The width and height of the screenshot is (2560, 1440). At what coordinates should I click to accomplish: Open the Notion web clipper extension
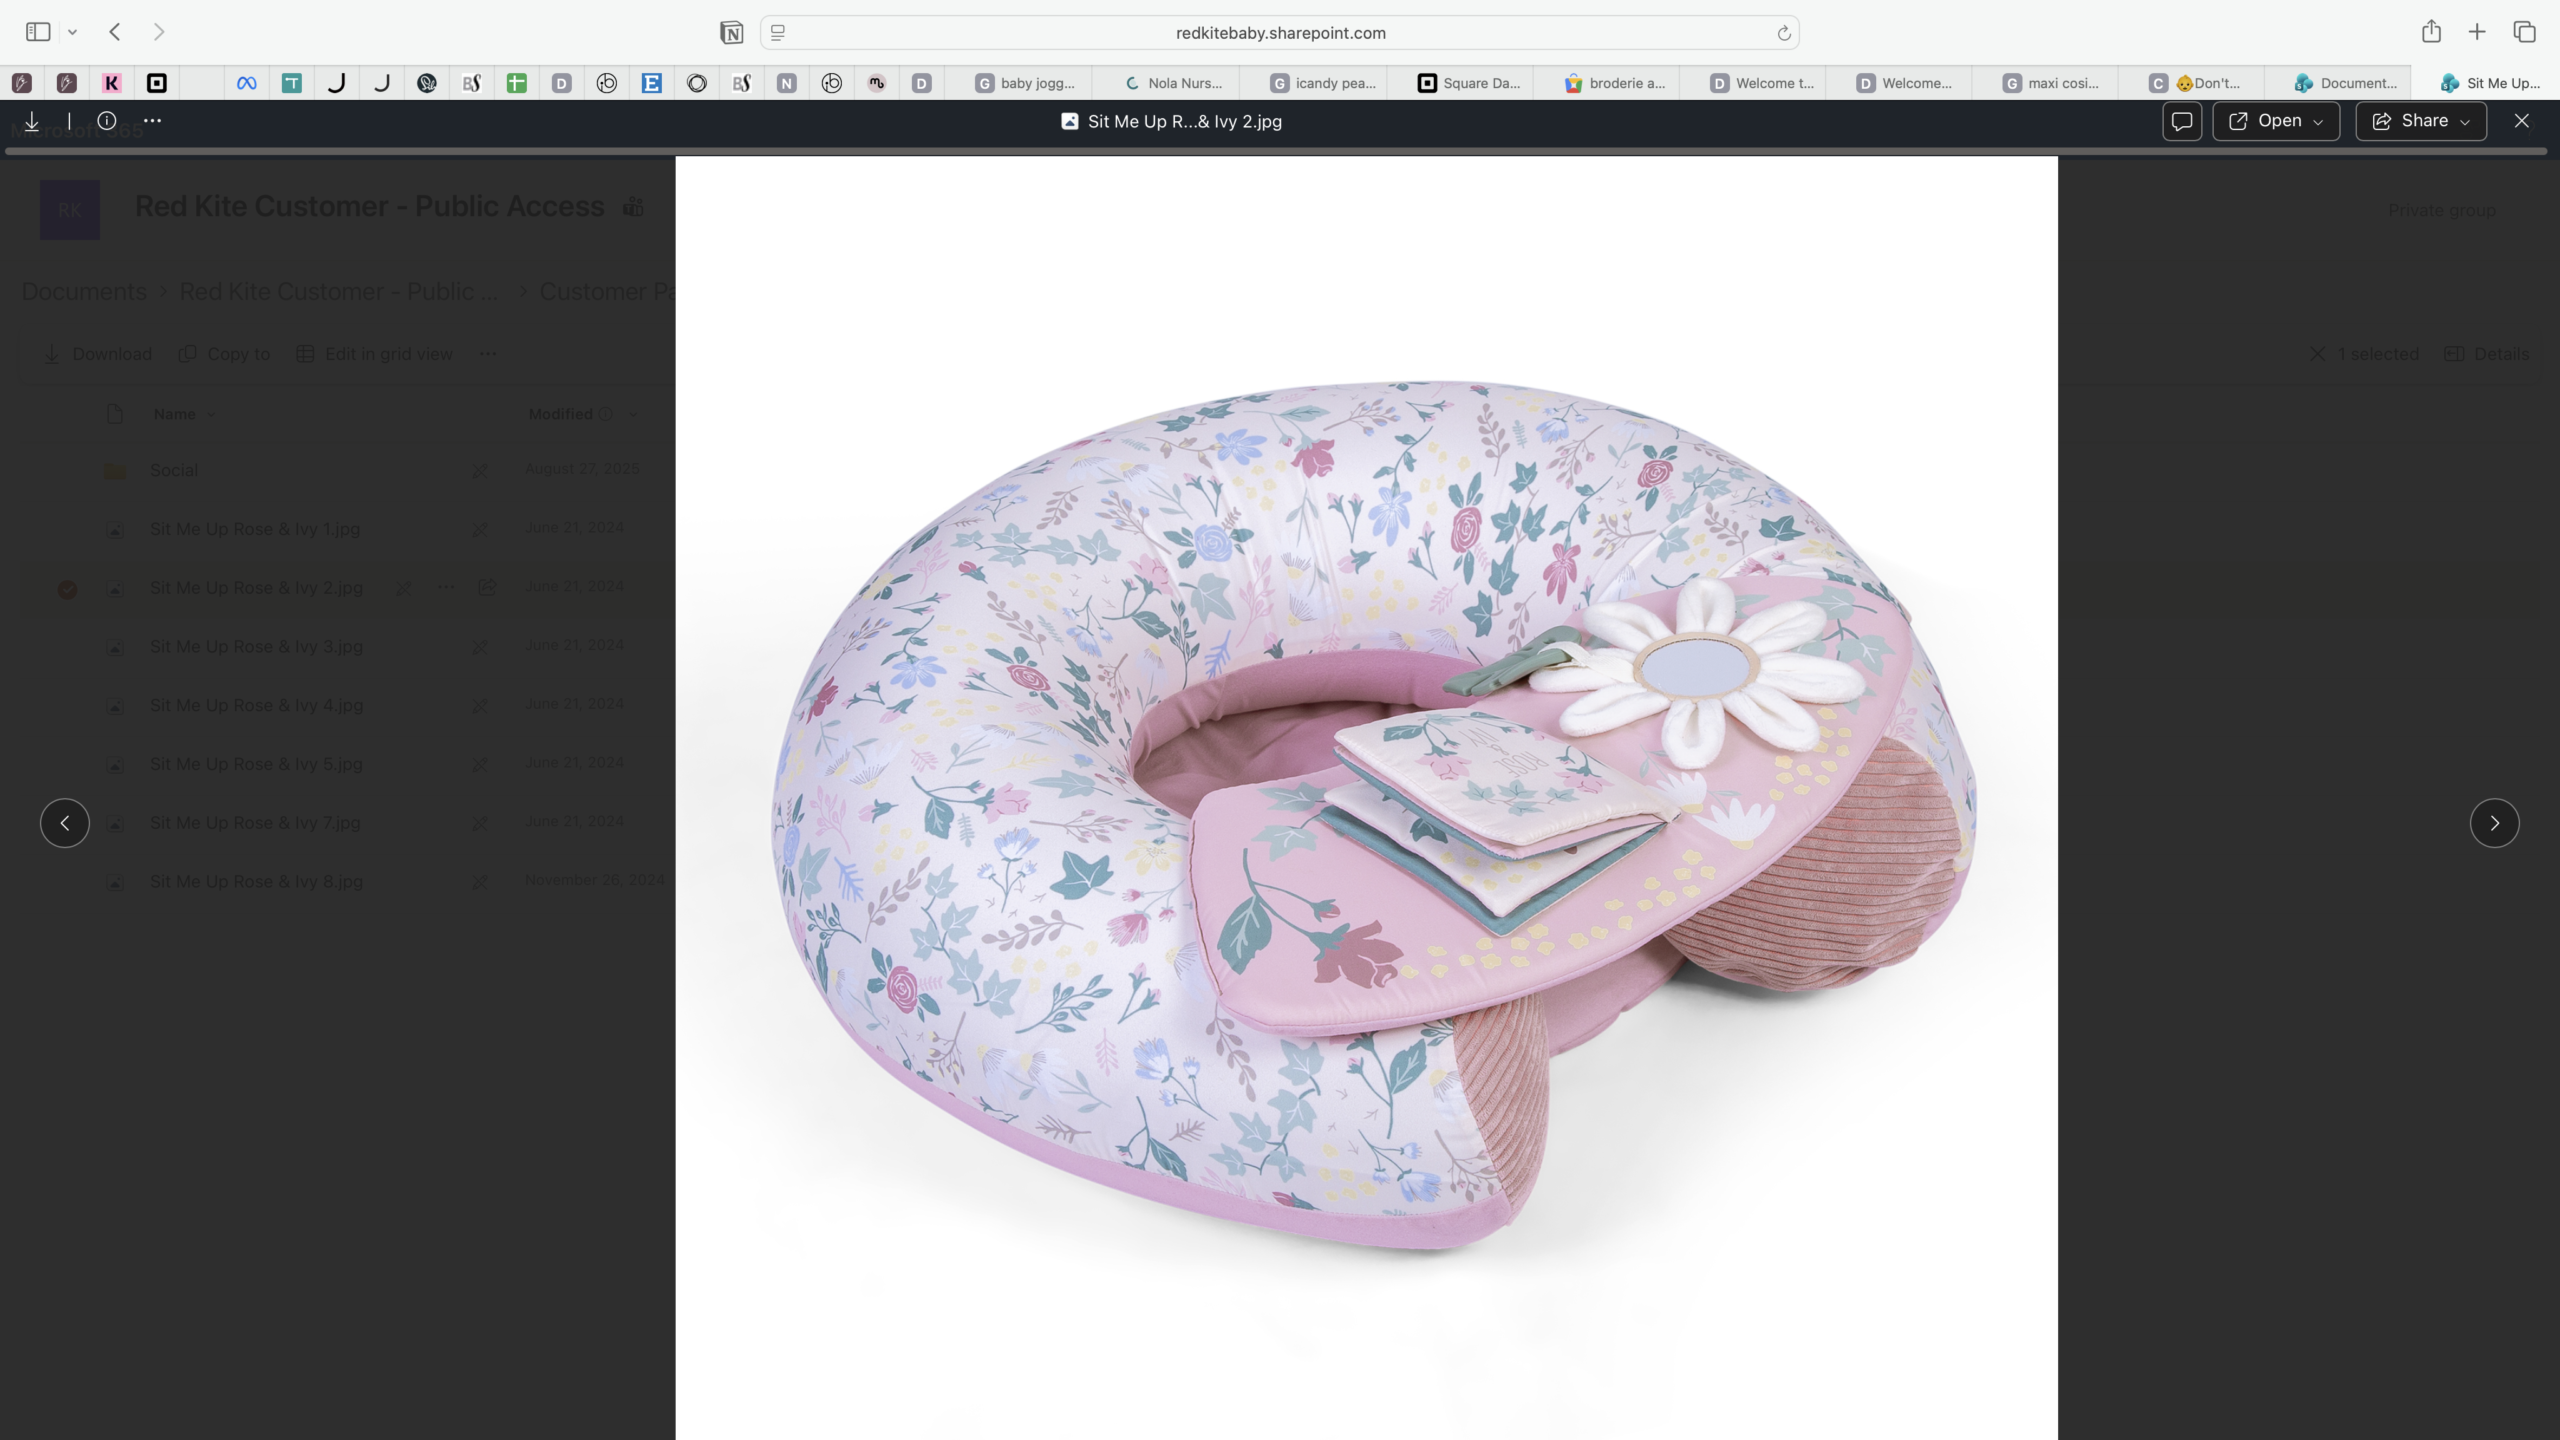click(x=731, y=32)
